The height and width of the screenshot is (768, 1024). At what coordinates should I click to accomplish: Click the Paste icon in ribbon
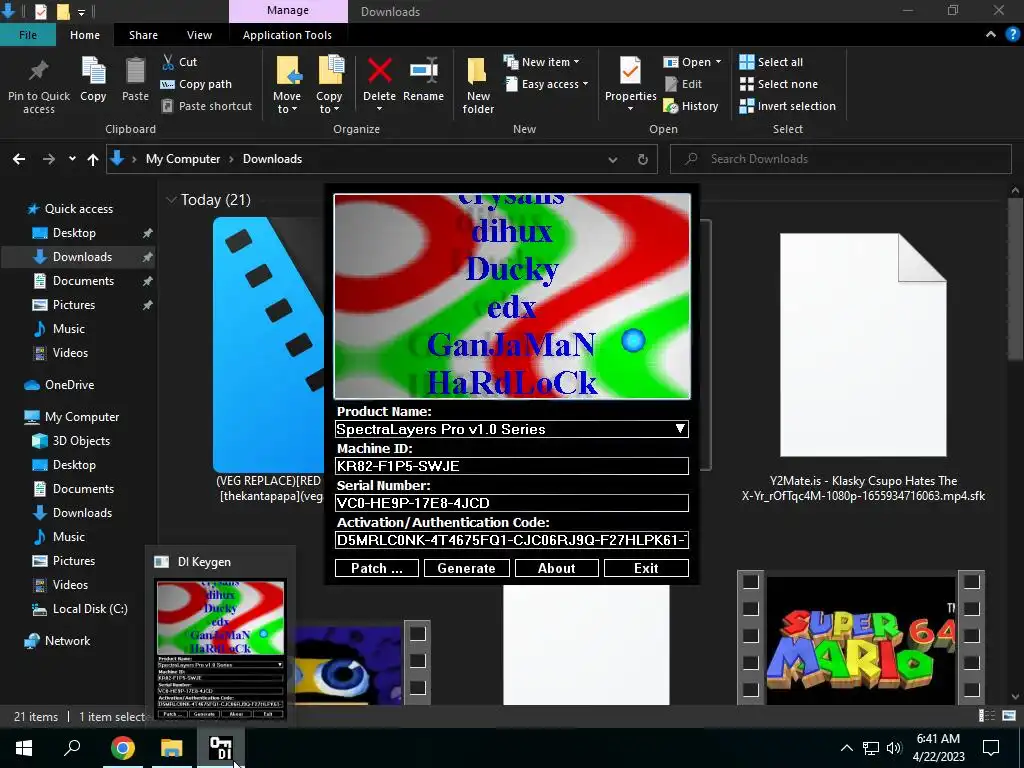point(135,71)
